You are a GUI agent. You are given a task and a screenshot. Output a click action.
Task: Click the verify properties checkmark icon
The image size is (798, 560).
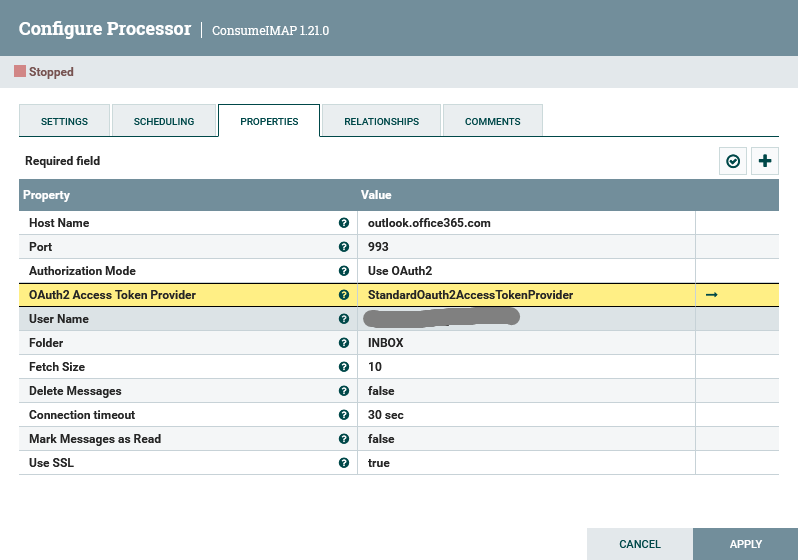[x=733, y=161]
